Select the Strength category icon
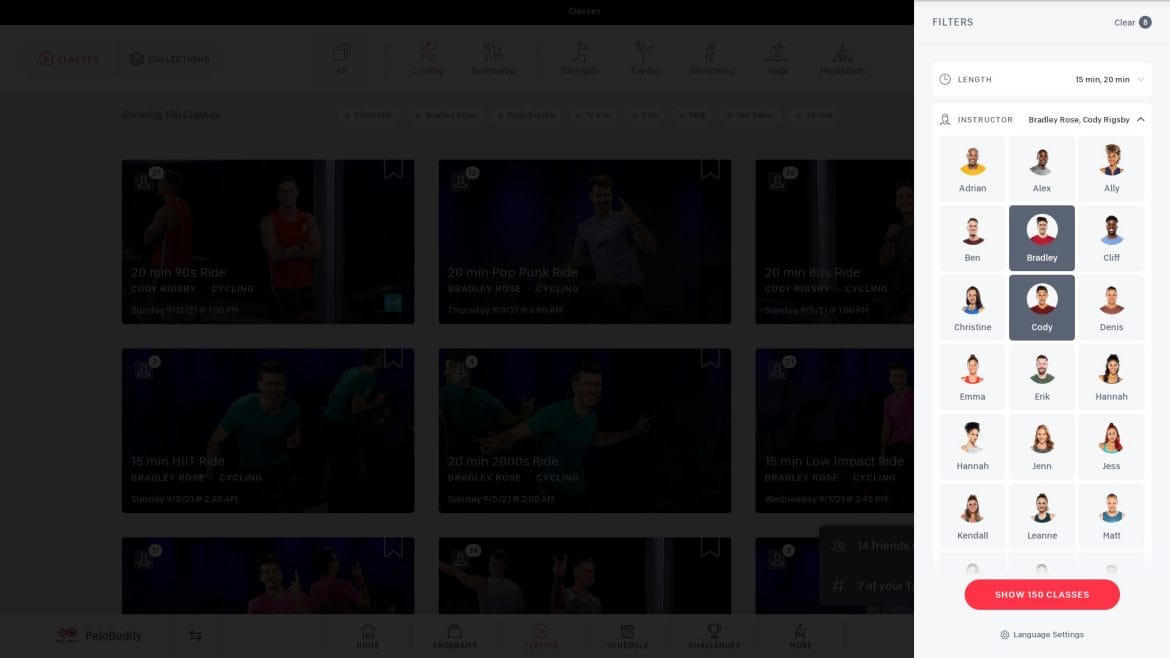The height and width of the screenshot is (658, 1170). tap(580, 52)
